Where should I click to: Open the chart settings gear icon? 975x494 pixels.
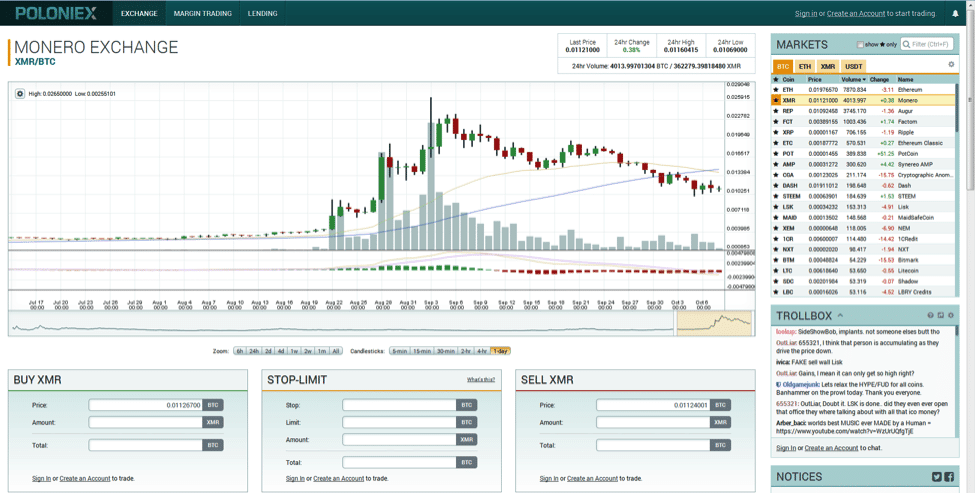[x=20, y=93]
